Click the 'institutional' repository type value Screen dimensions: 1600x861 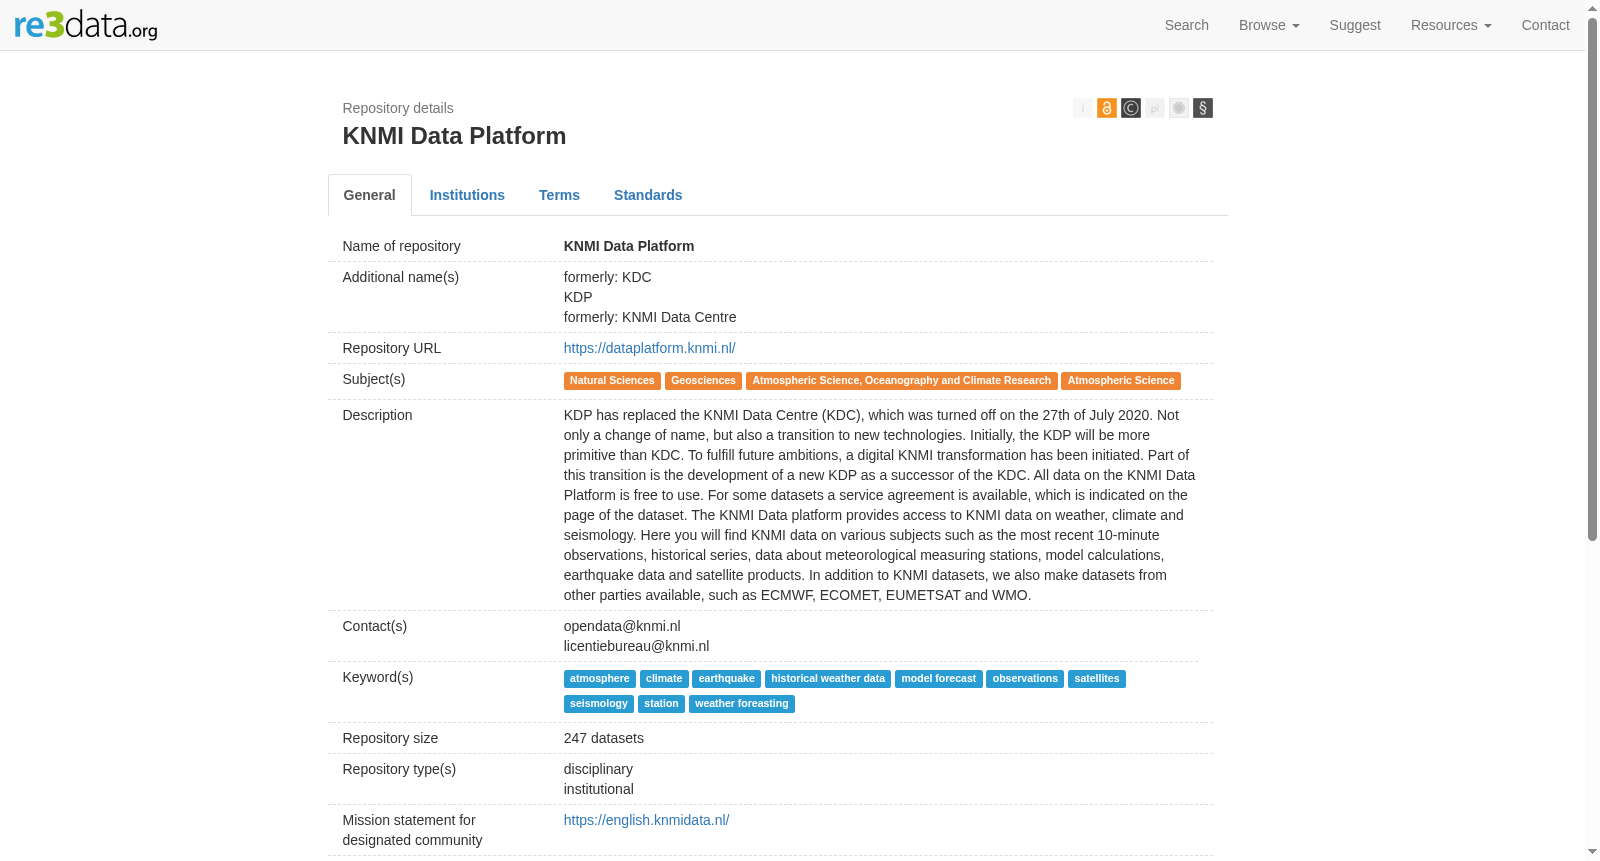[x=599, y=789]
